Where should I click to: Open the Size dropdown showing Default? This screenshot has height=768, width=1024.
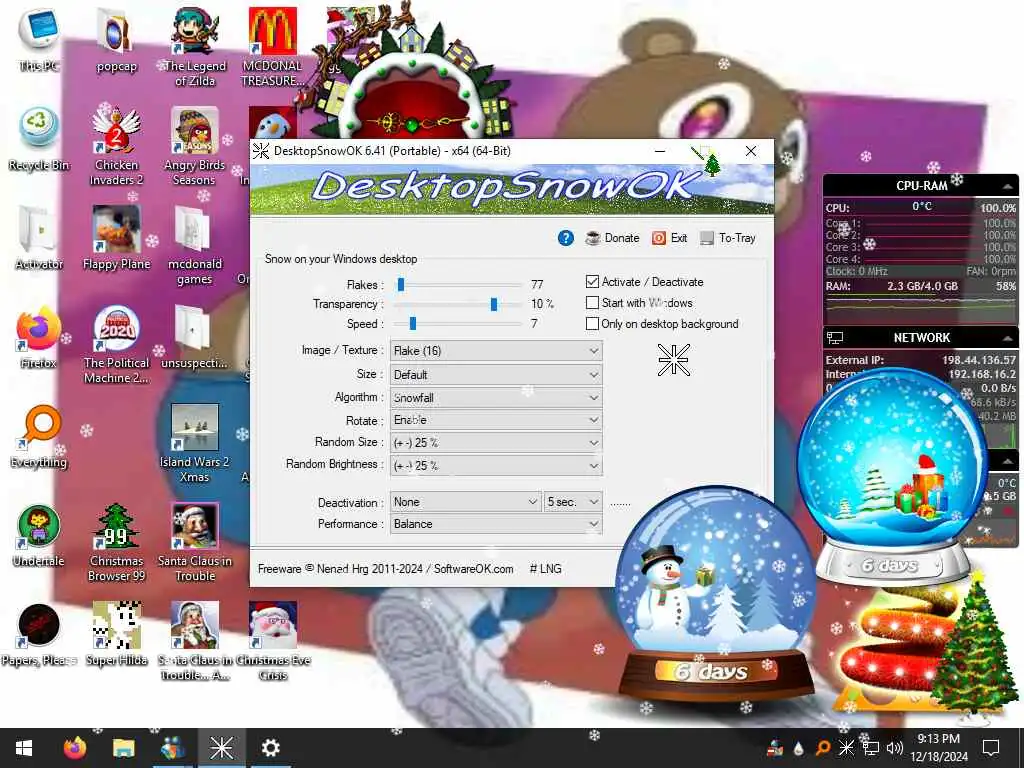pos(496,375)
